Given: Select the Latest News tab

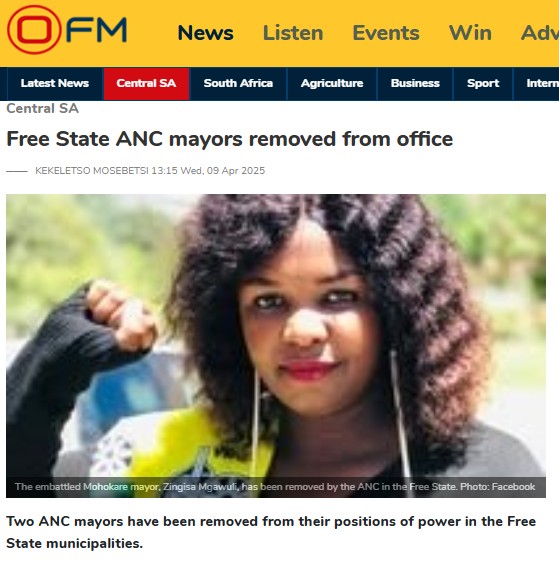Looking at the screenshot, I should coord(55,83).
